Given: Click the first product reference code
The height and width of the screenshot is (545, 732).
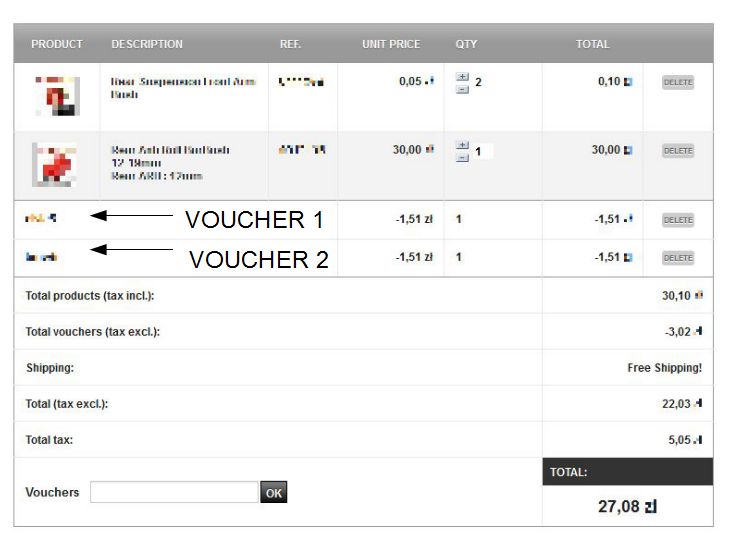Looking at the screenshot, I should click(301, 82).
